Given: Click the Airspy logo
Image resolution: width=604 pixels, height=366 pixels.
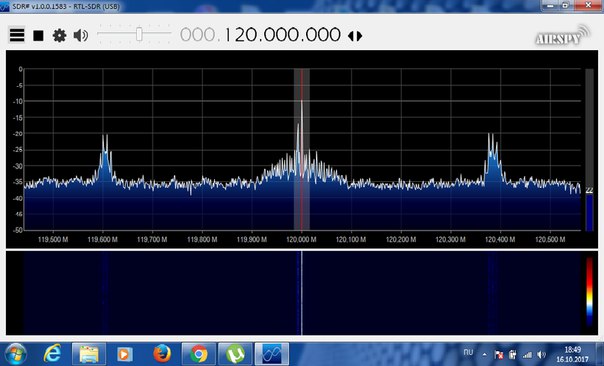Looking at the screenshot, I should [x=562, y=35].
